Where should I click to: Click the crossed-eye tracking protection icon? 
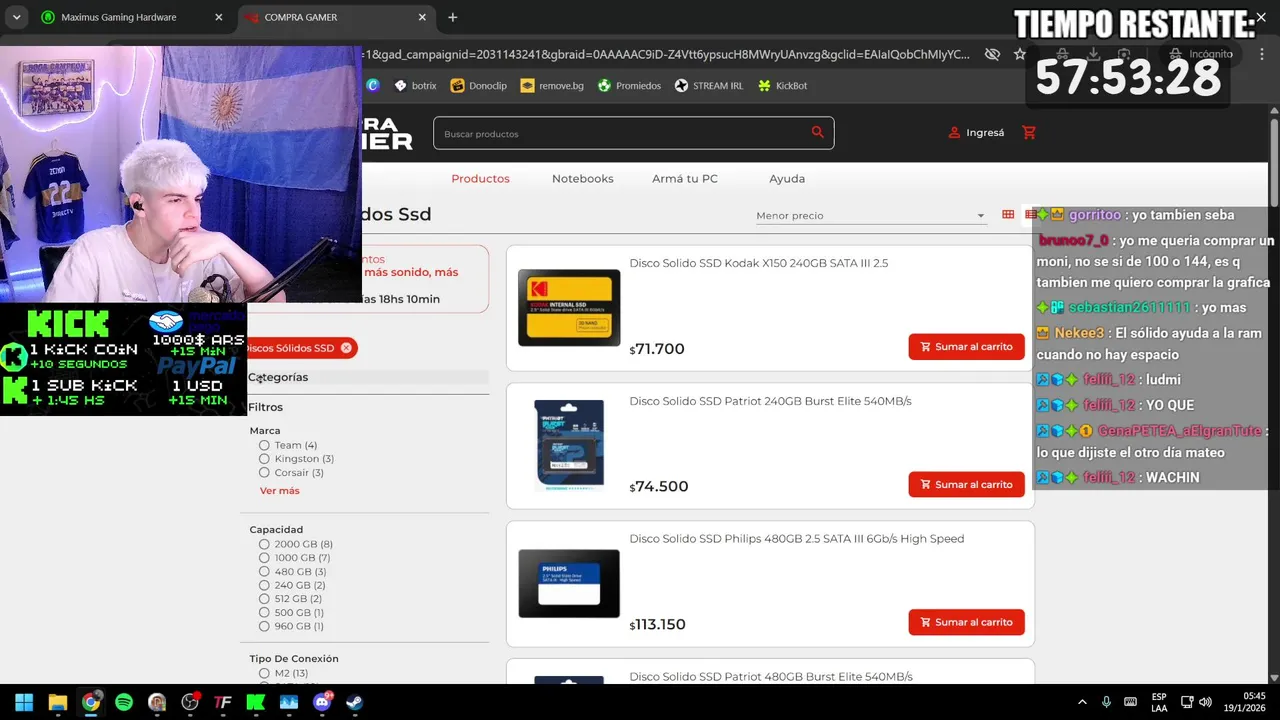tap(992, 54)
